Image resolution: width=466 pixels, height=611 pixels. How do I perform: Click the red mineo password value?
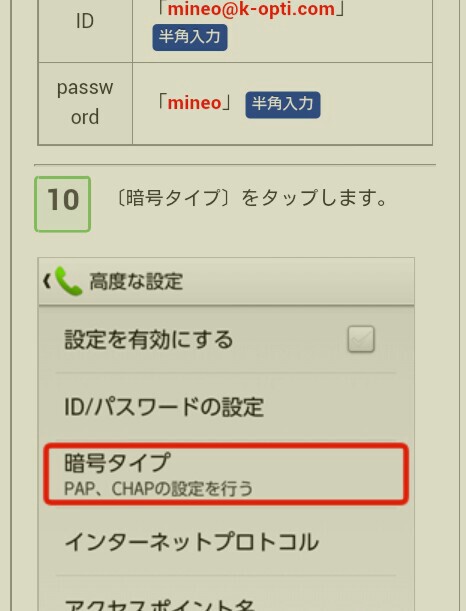click(x=194, y=103)
